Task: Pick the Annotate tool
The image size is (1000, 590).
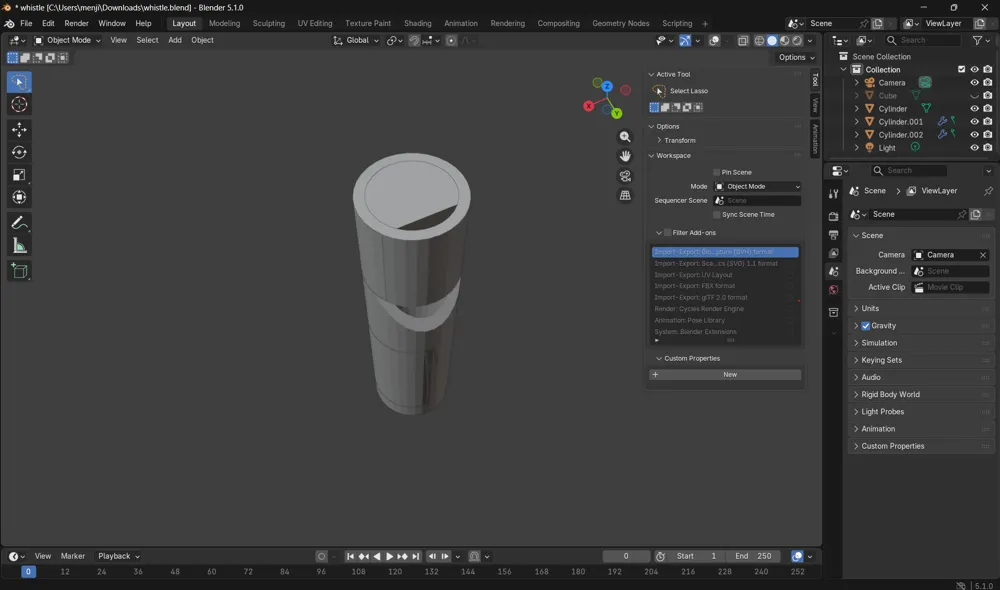Action: point(19,223)
